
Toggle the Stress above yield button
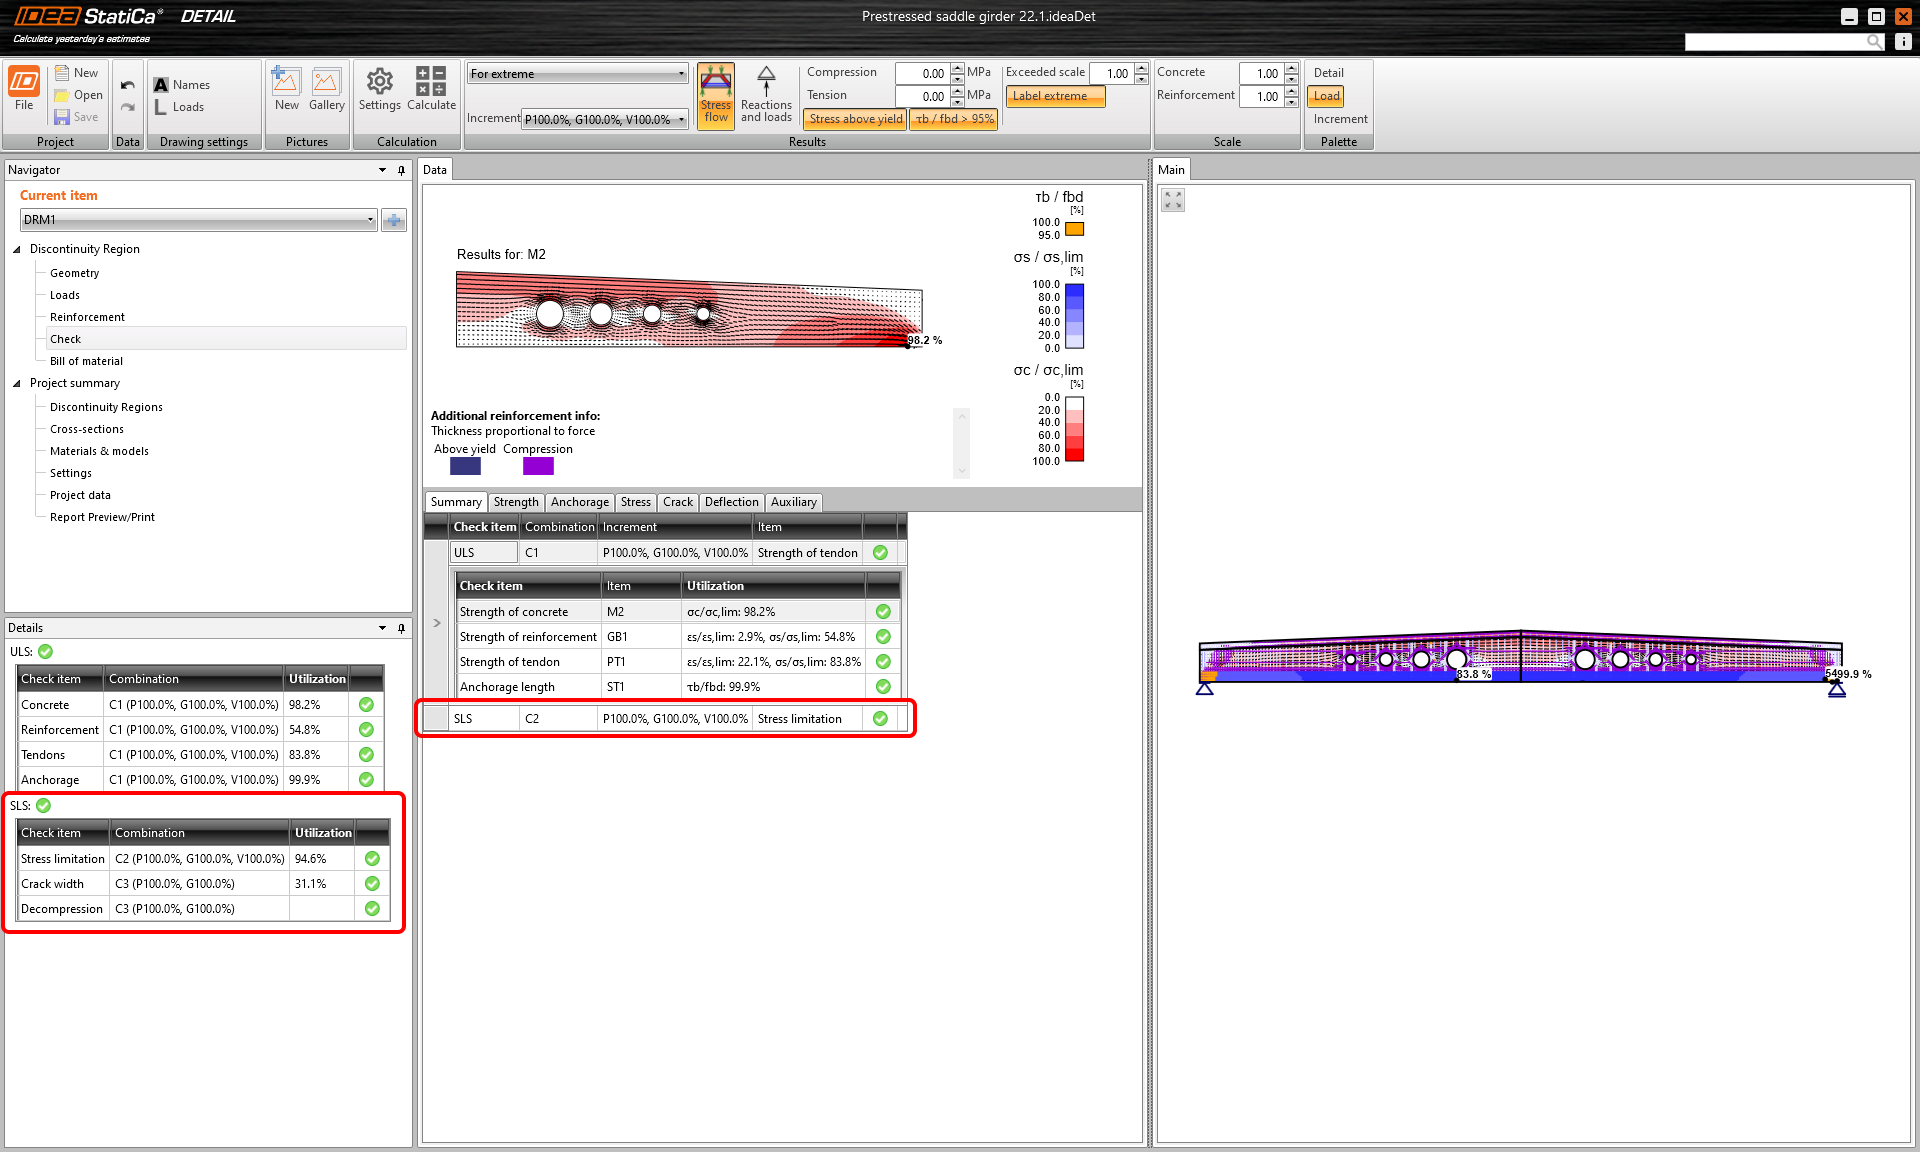(x=855, y=119)
